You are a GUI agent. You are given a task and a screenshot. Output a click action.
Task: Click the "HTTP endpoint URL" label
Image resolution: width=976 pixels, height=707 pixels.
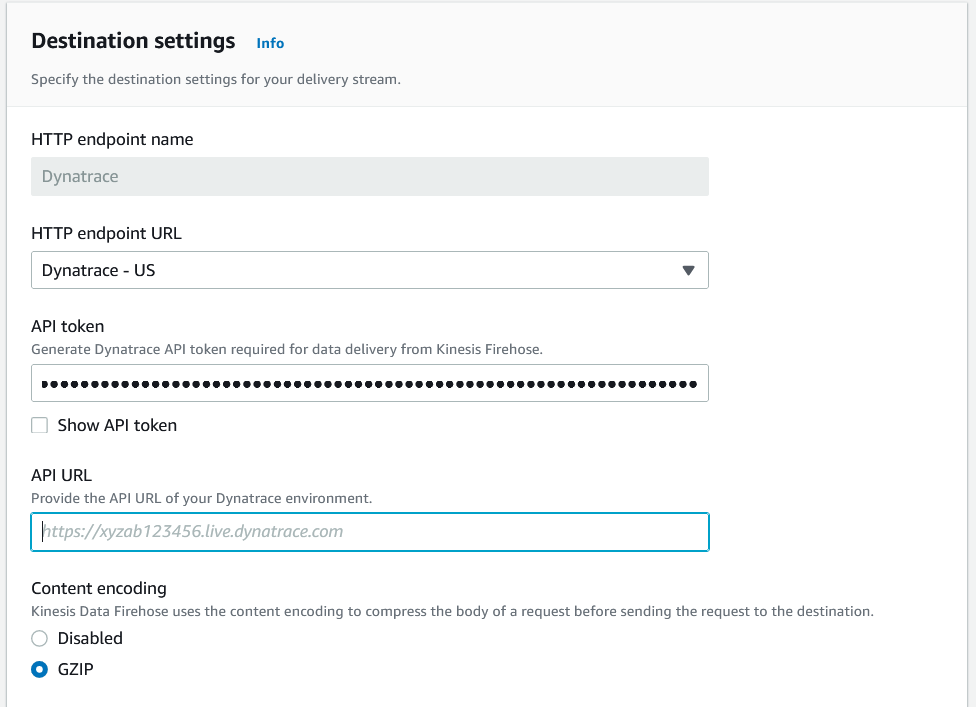point(106,233)
